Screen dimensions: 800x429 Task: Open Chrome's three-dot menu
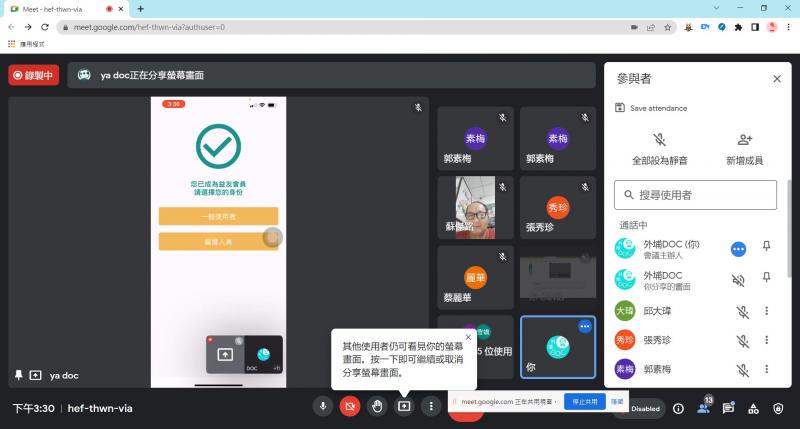788,28
